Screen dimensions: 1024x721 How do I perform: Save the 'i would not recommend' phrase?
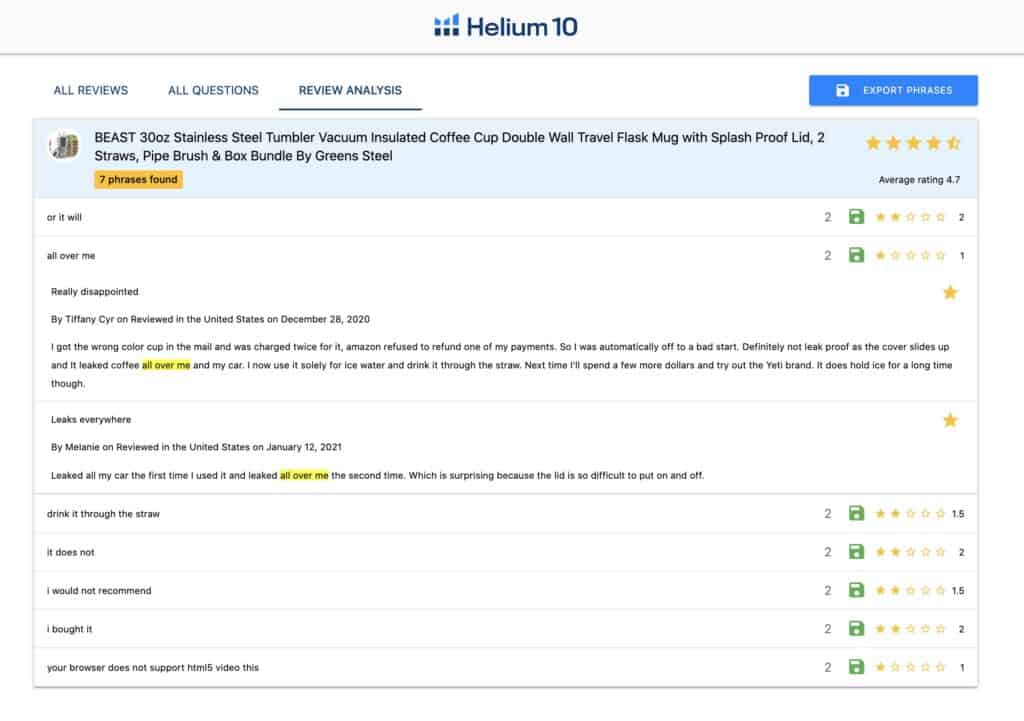pyautogui.click(x=856, y=590)
